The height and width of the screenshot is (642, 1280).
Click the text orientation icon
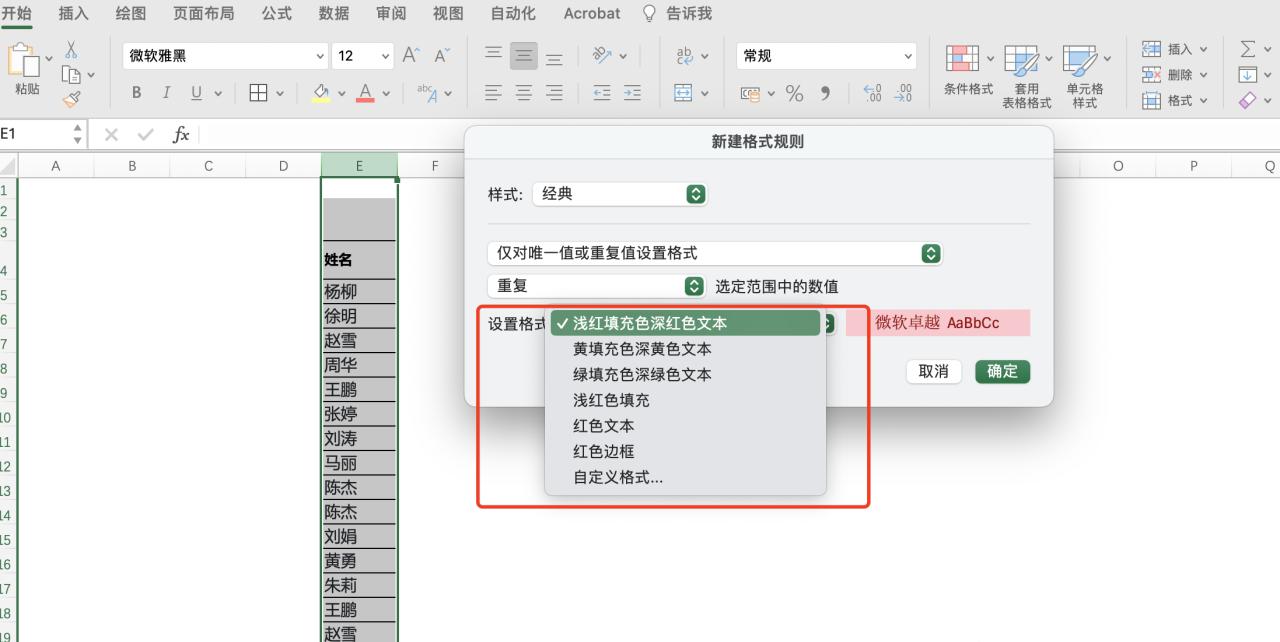(x=602, y=56)
